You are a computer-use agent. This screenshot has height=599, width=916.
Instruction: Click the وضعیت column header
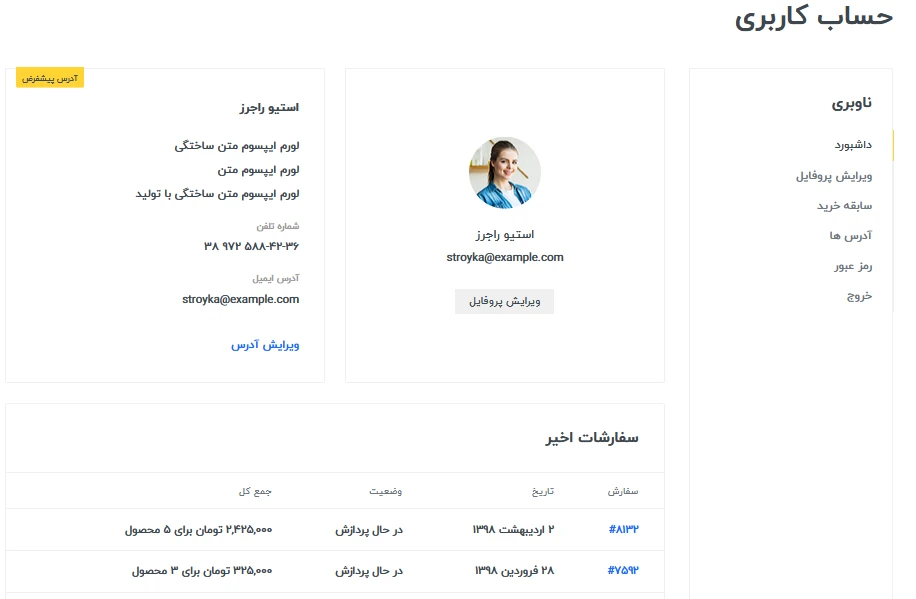pos(386,491)
